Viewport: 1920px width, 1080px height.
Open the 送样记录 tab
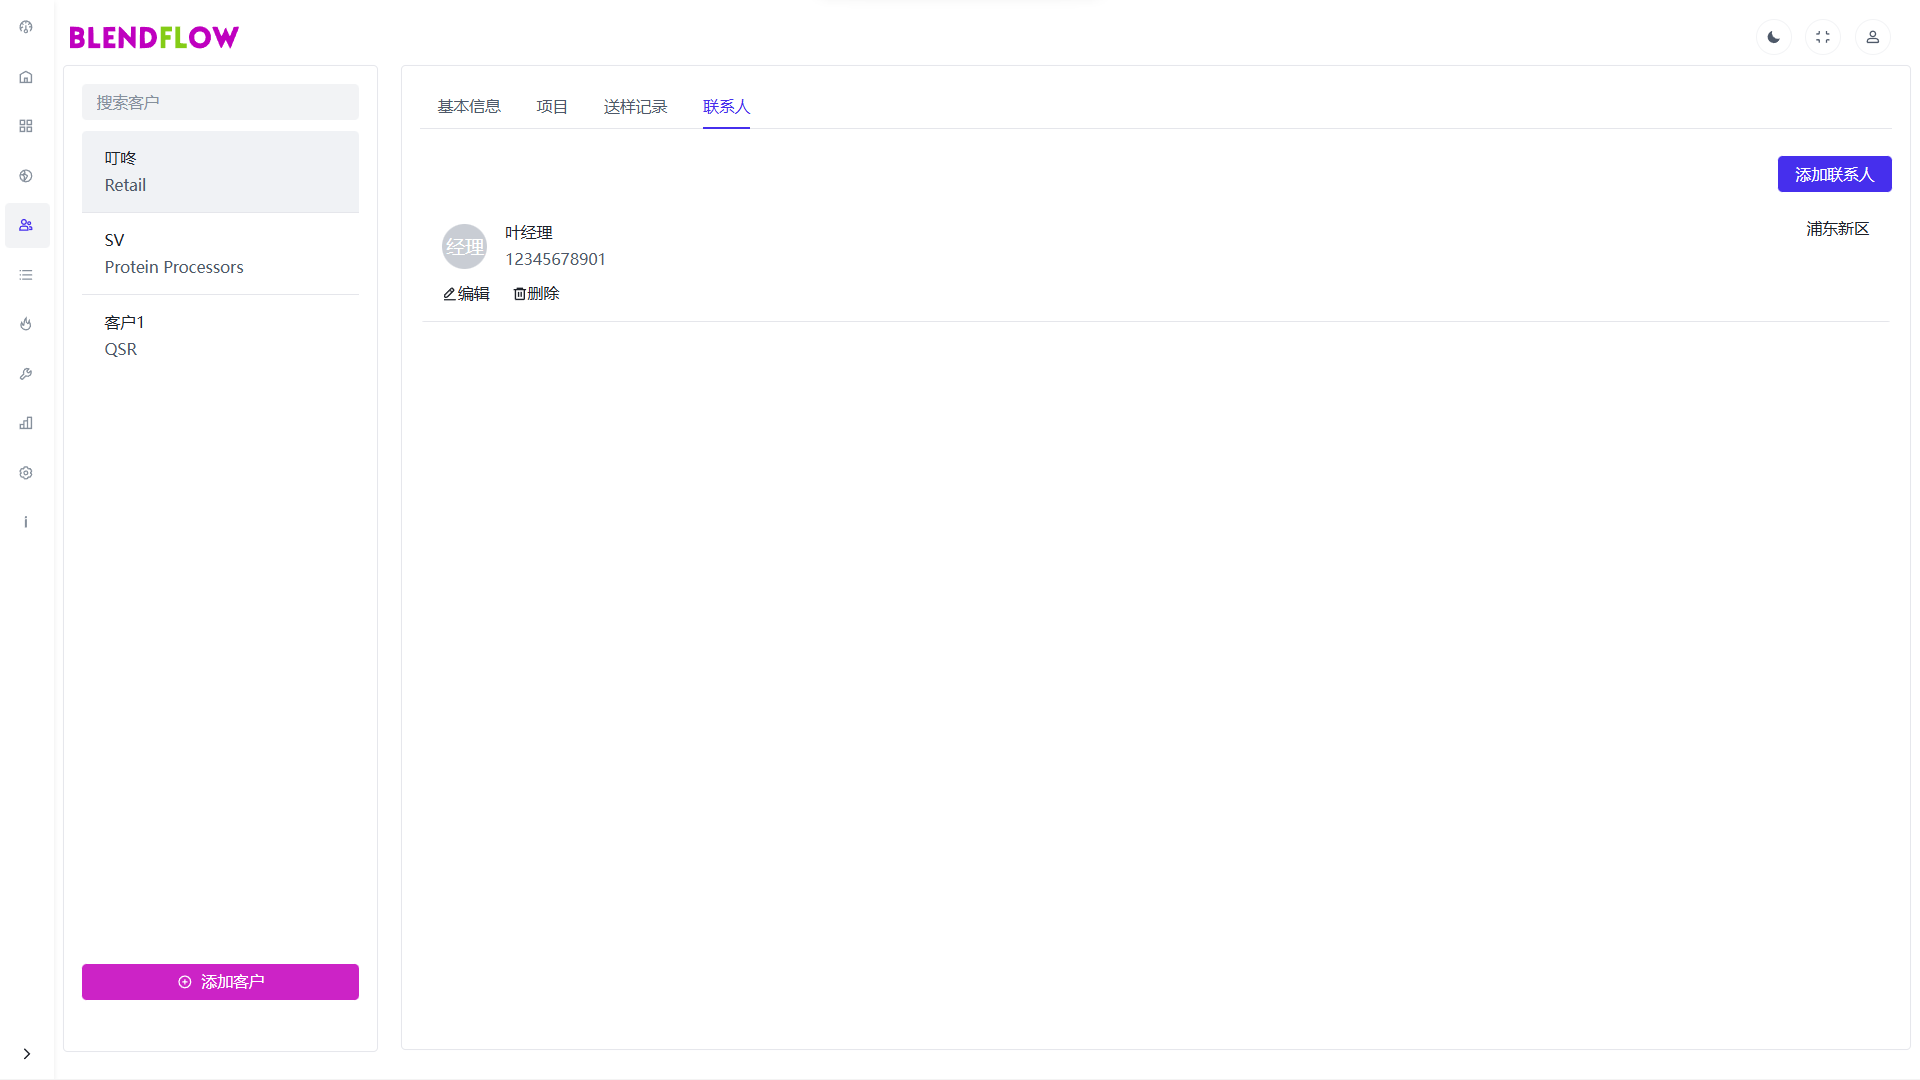coord(635,106)
